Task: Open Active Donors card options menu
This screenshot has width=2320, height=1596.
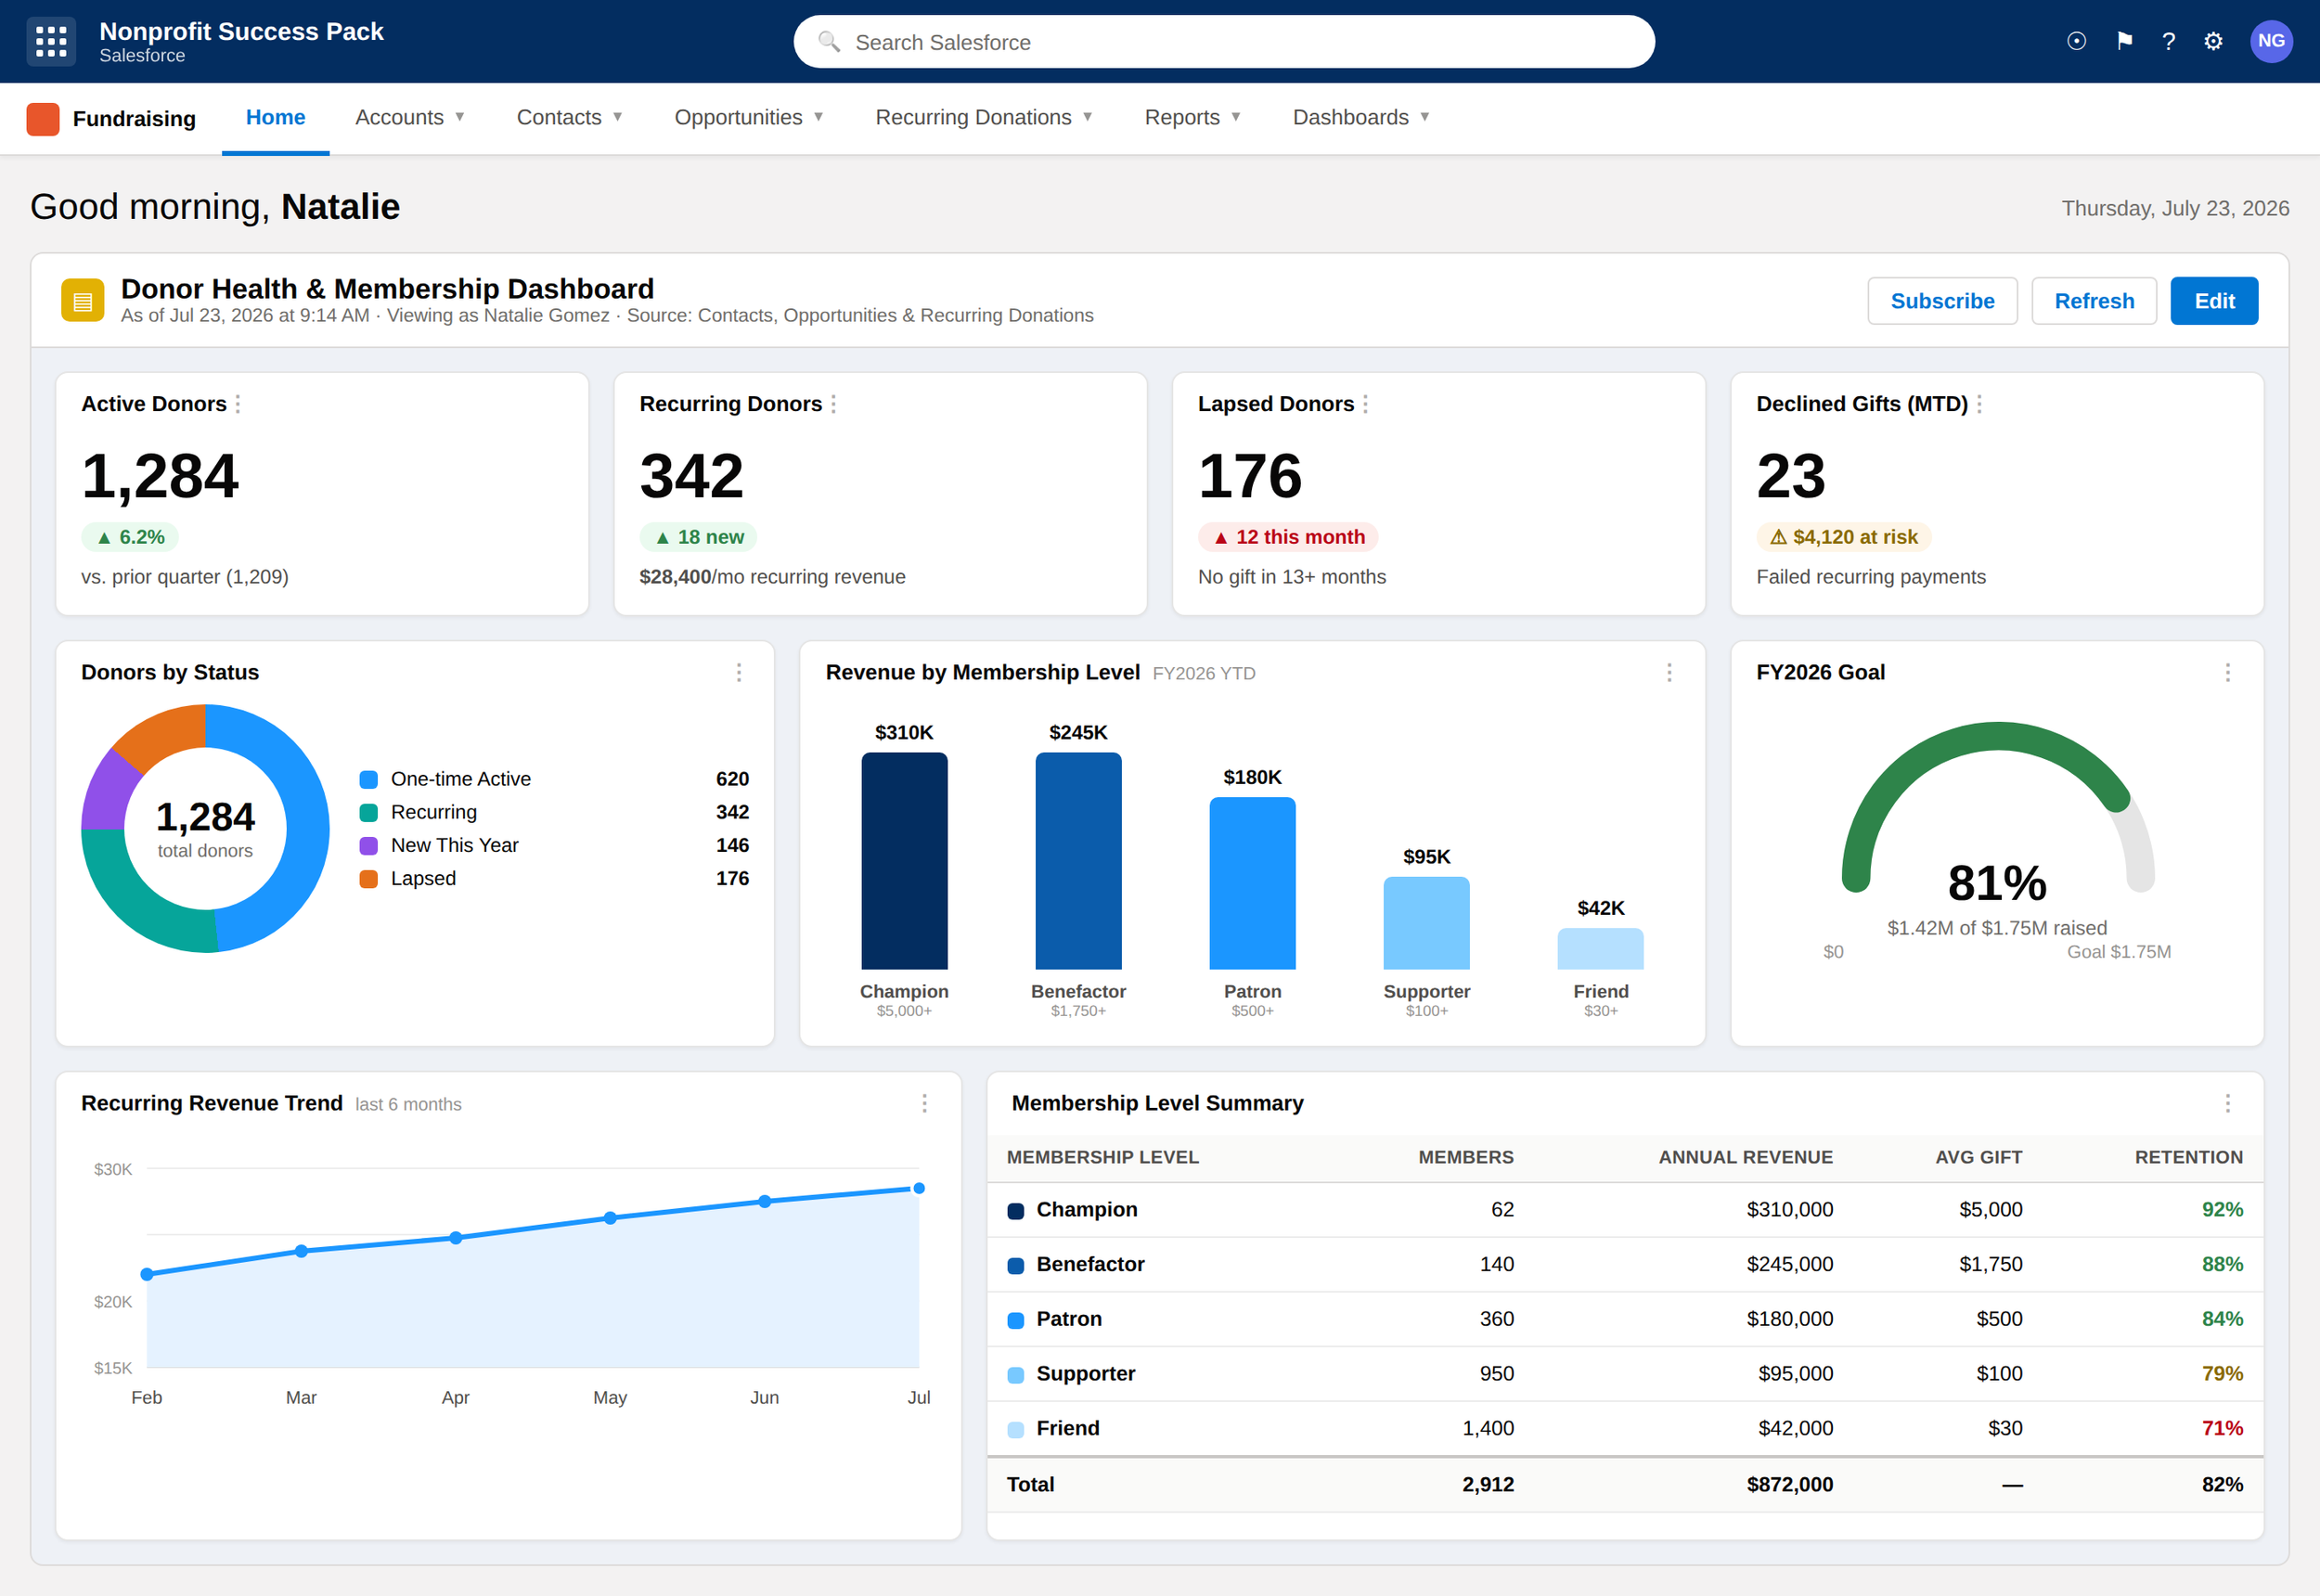Action: (x=238, y=404)
